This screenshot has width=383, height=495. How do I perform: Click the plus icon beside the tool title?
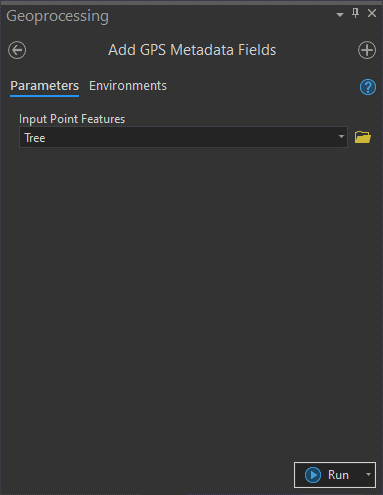367,50
